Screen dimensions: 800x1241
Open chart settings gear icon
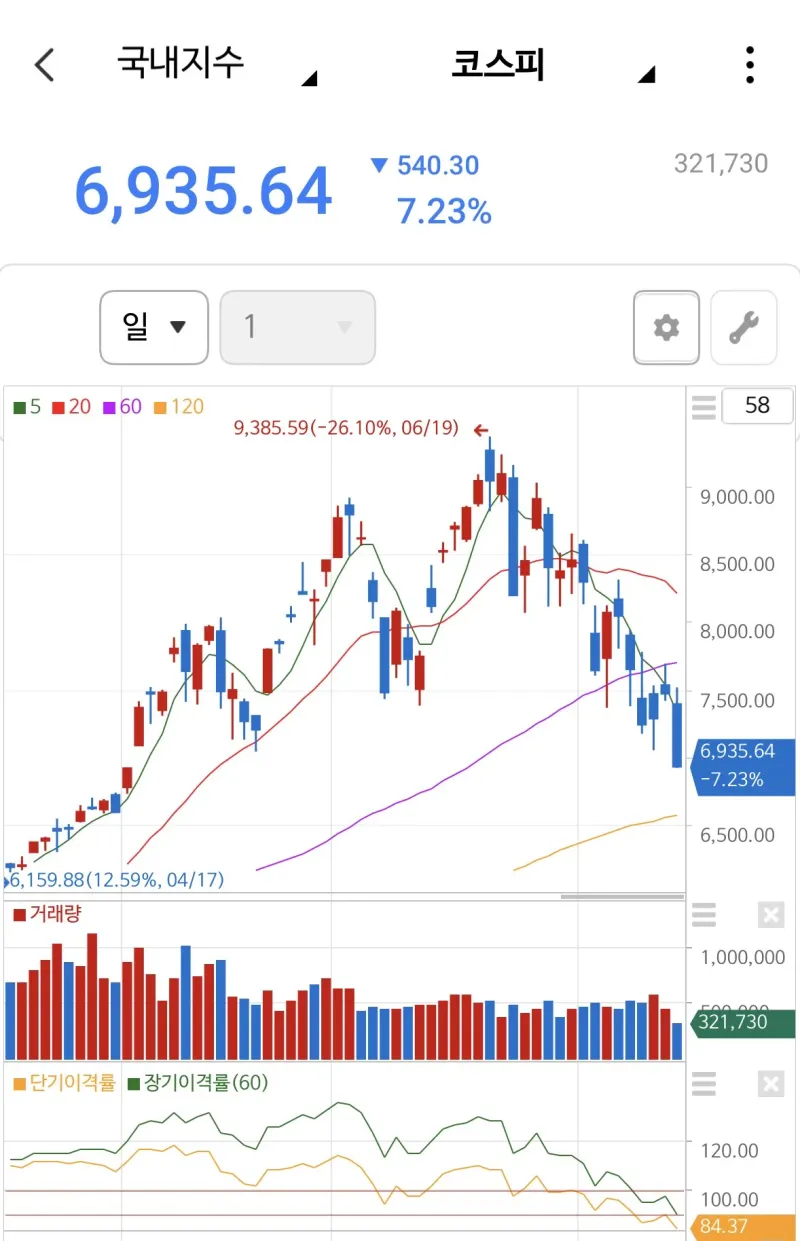666,327
